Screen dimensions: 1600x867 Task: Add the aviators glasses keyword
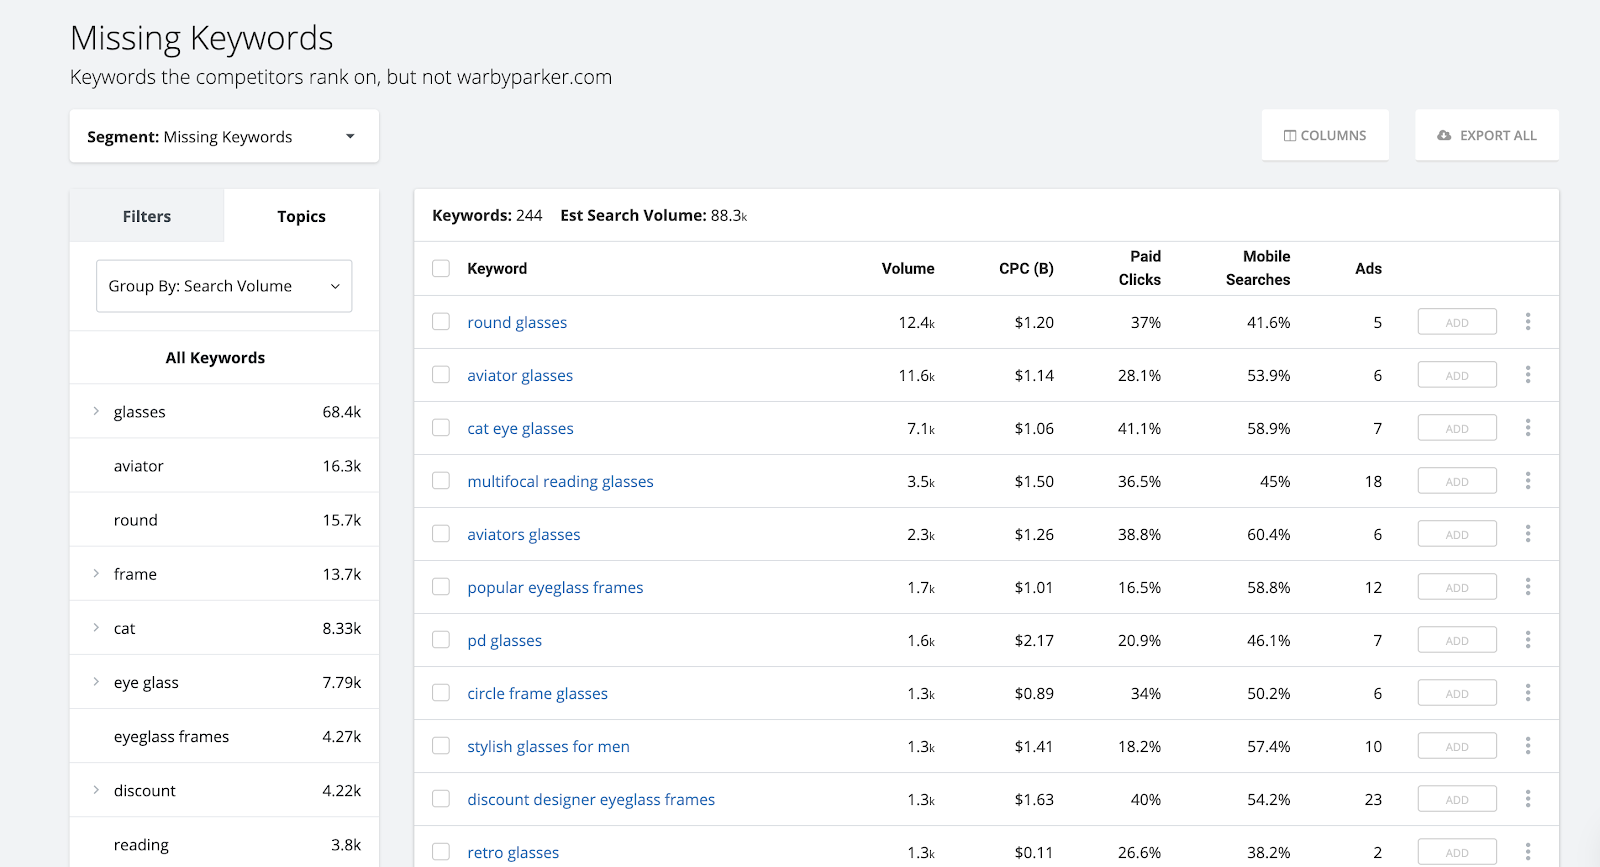click(1457, 534)
